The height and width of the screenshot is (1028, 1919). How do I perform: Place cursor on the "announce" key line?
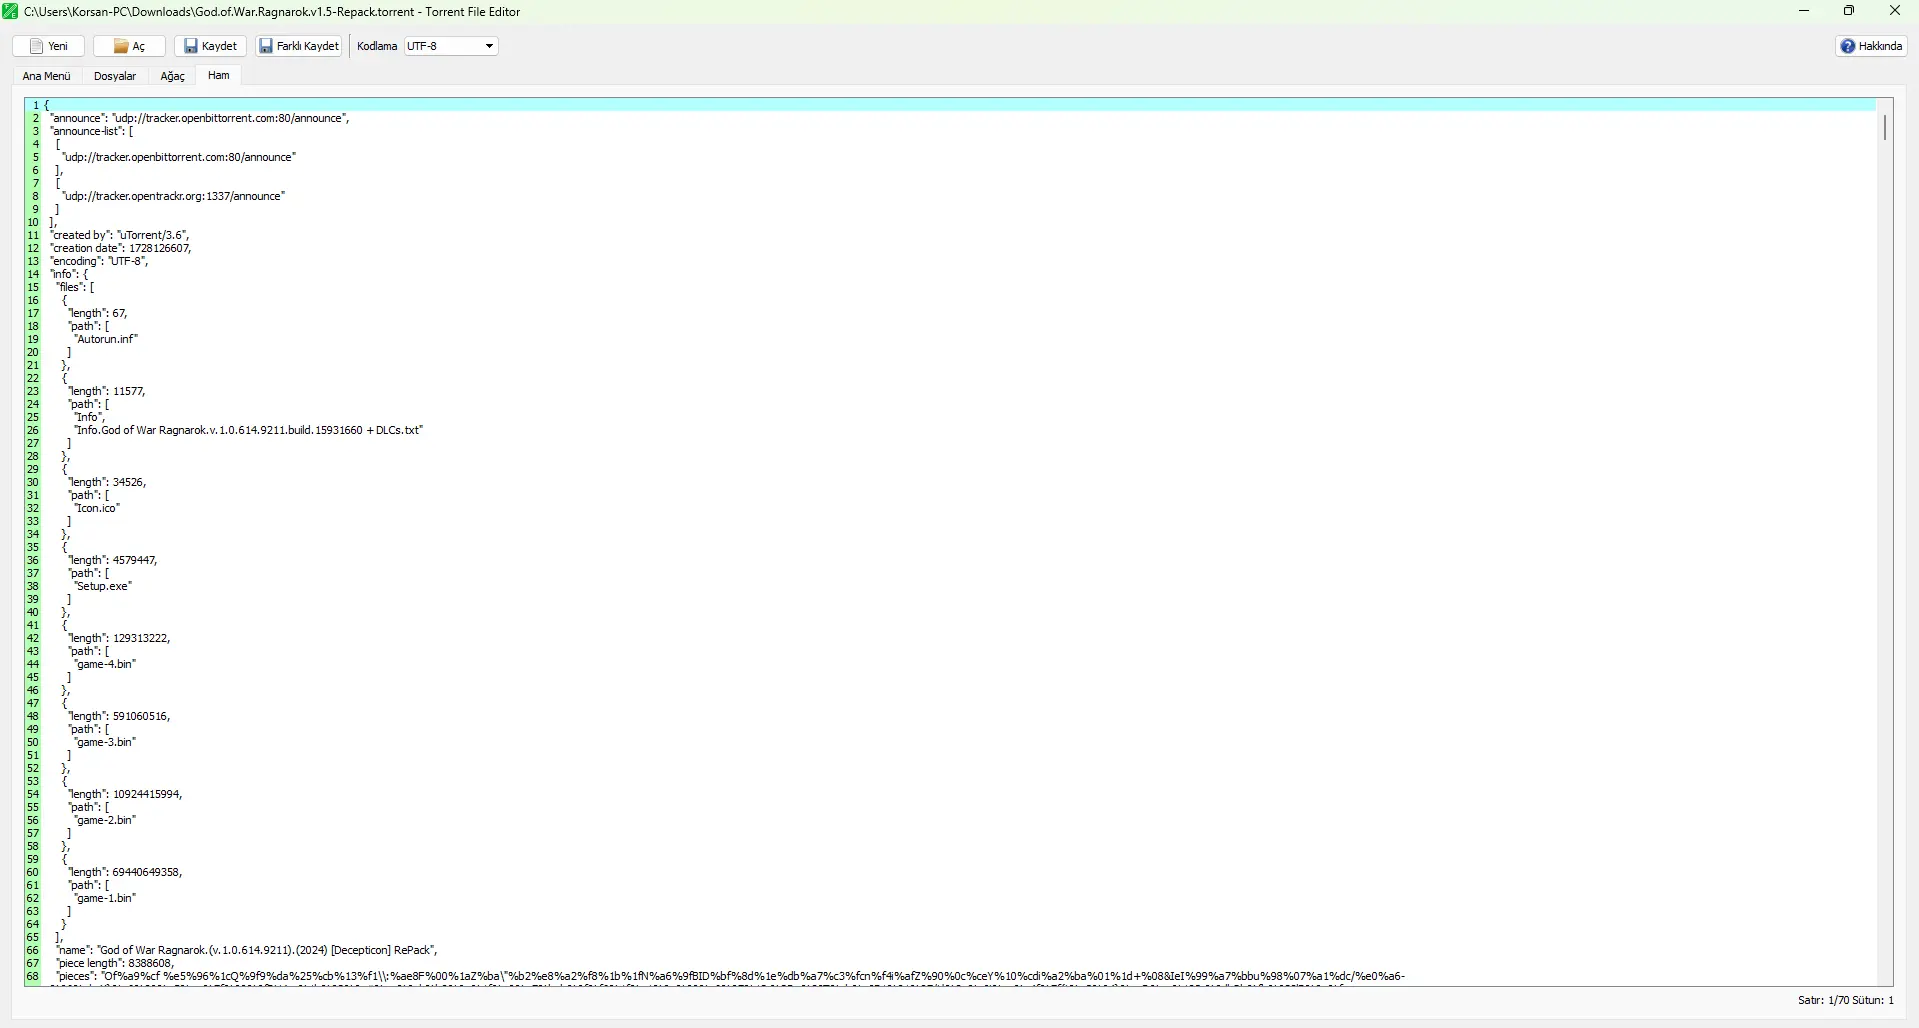tap(200, 118)
